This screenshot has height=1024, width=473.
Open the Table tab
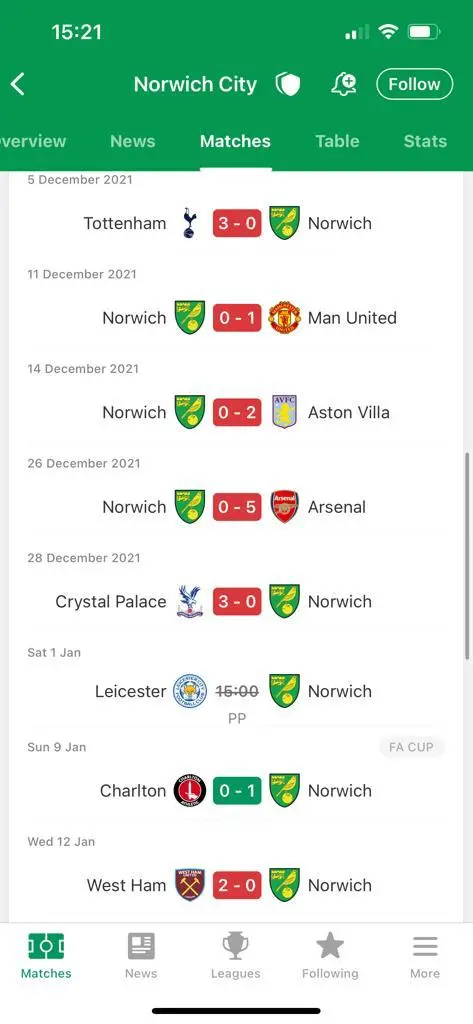tap(337, 141)
